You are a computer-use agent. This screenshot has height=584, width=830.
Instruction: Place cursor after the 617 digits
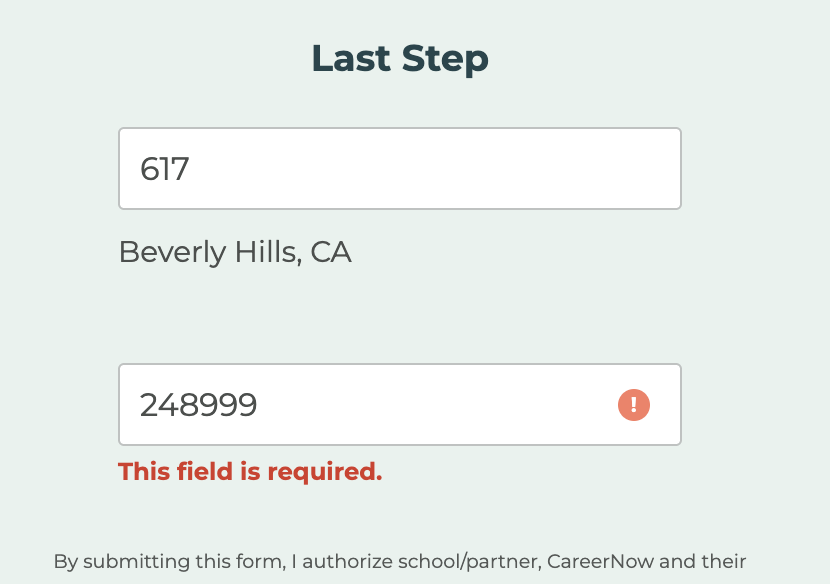coord(191,169)
